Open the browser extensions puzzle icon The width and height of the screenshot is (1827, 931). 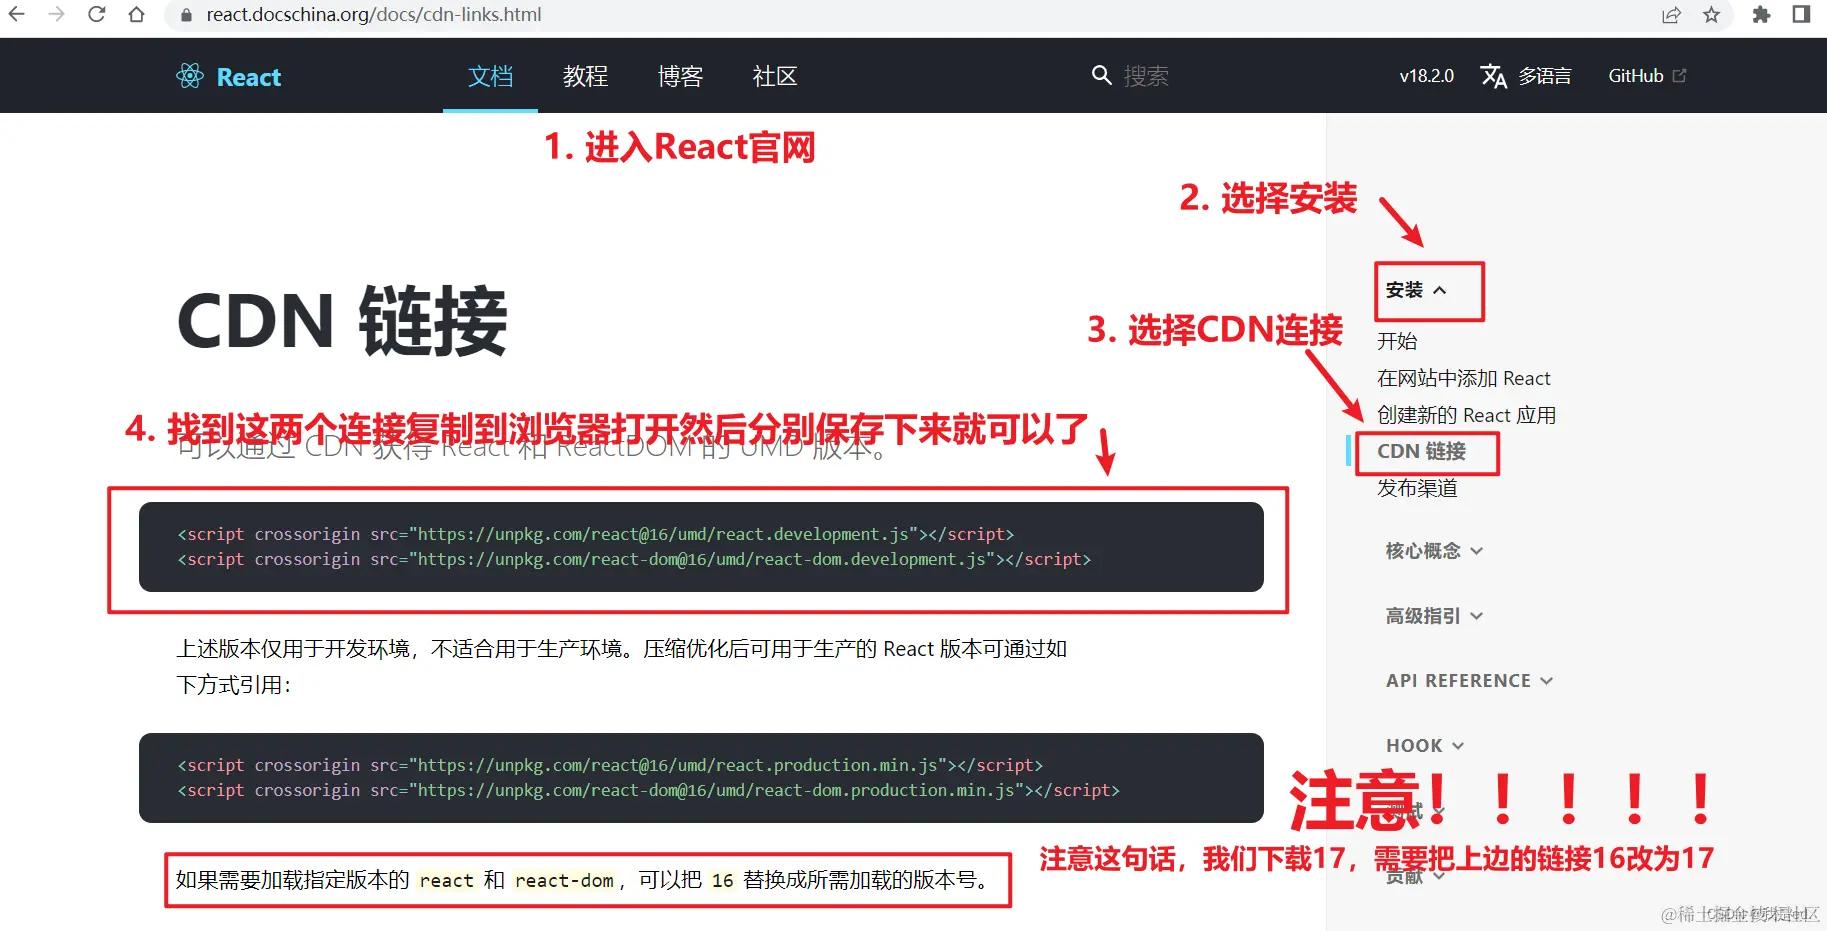(x=1760, y=15)
